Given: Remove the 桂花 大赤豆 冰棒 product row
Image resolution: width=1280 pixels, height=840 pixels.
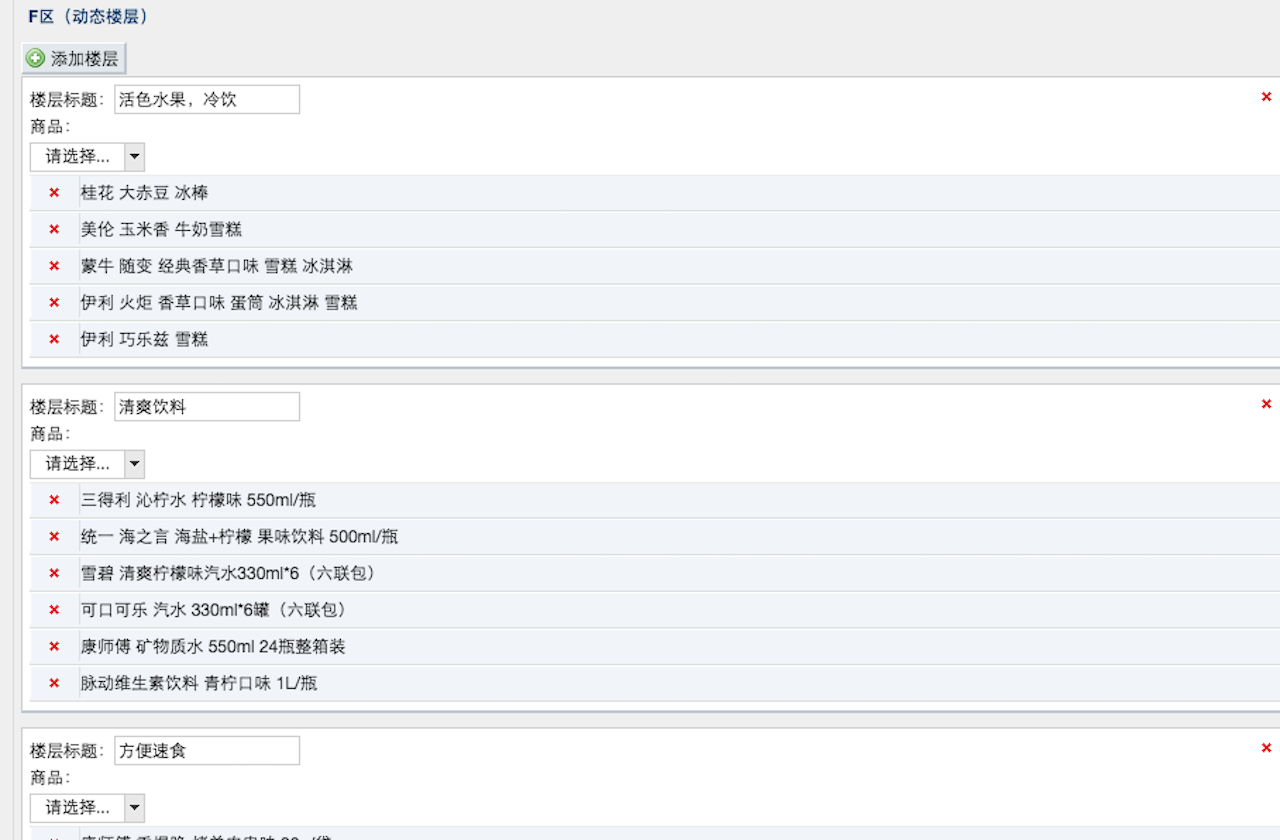Looking at the screenshot, I should click(x=54, y=193).
